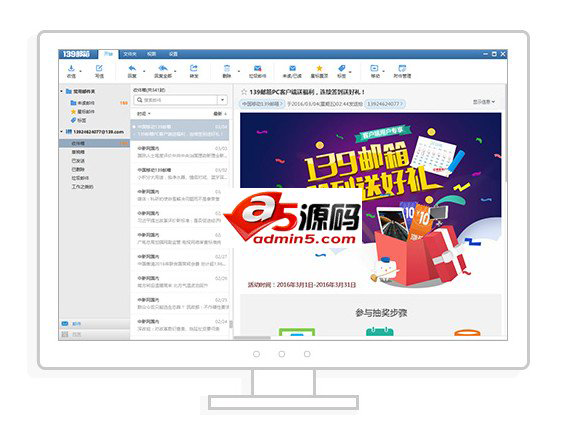Click the Compose mail toolbar icon
The image size is (584, 436).
[99, 69]
